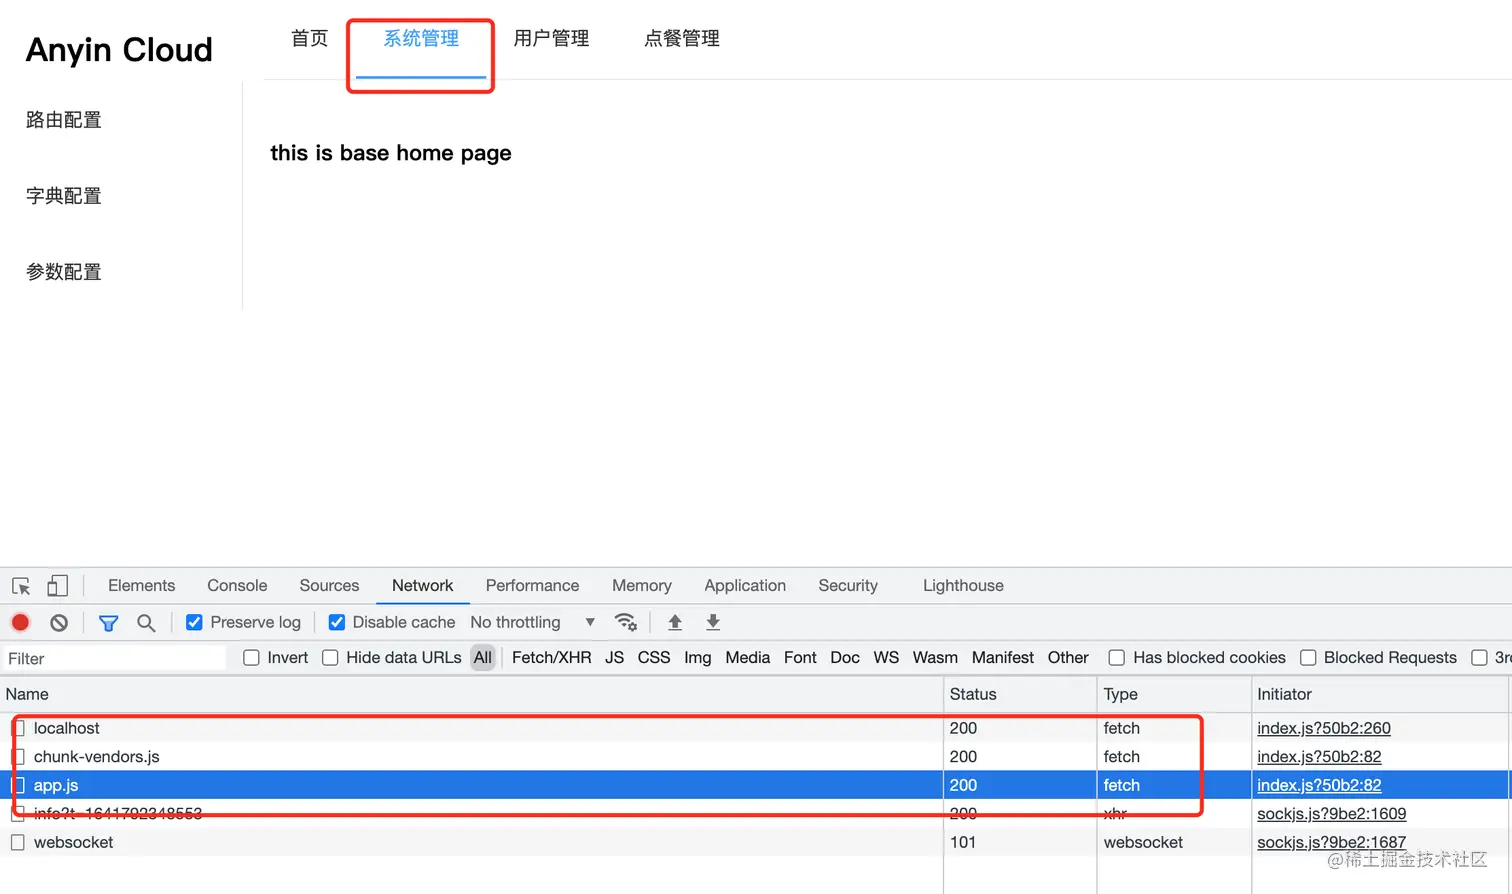Viewport: 1512px width, 894px height.
Task: Click the Anyin Cloud logo title
Action: click(119, 50)
